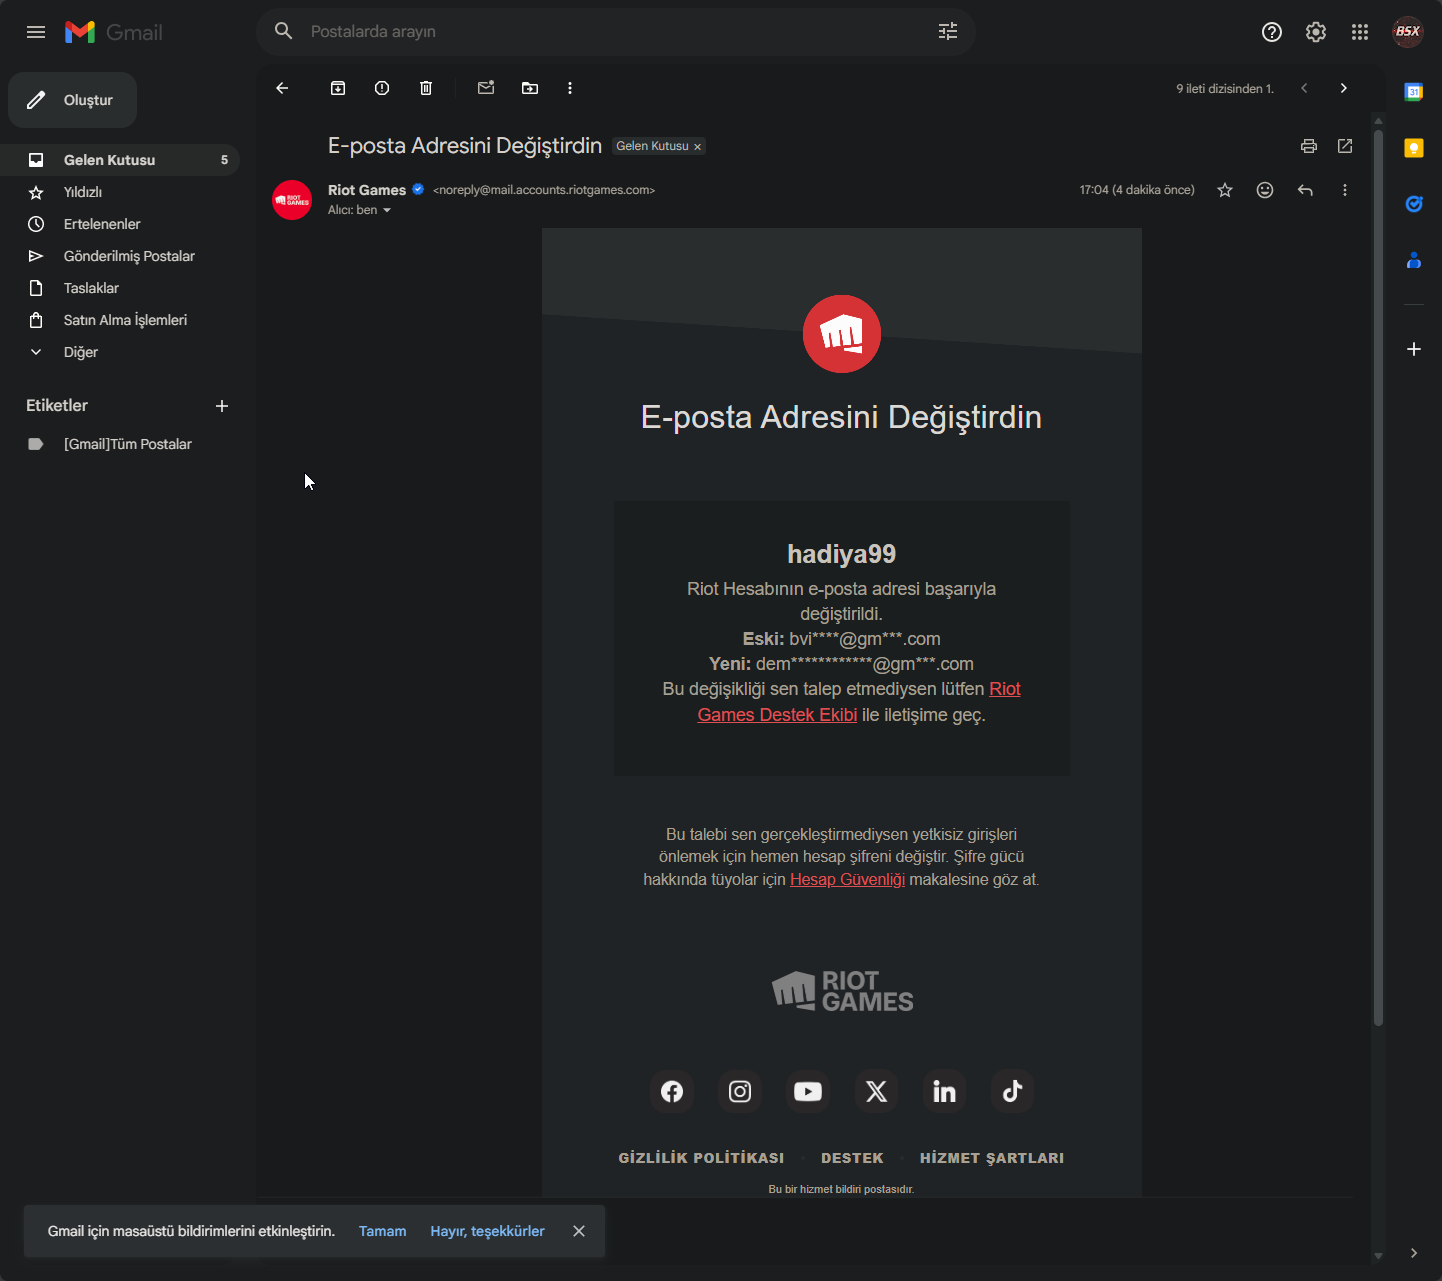
Task: Open Riot Games Facebook page
Action: 672,1091
